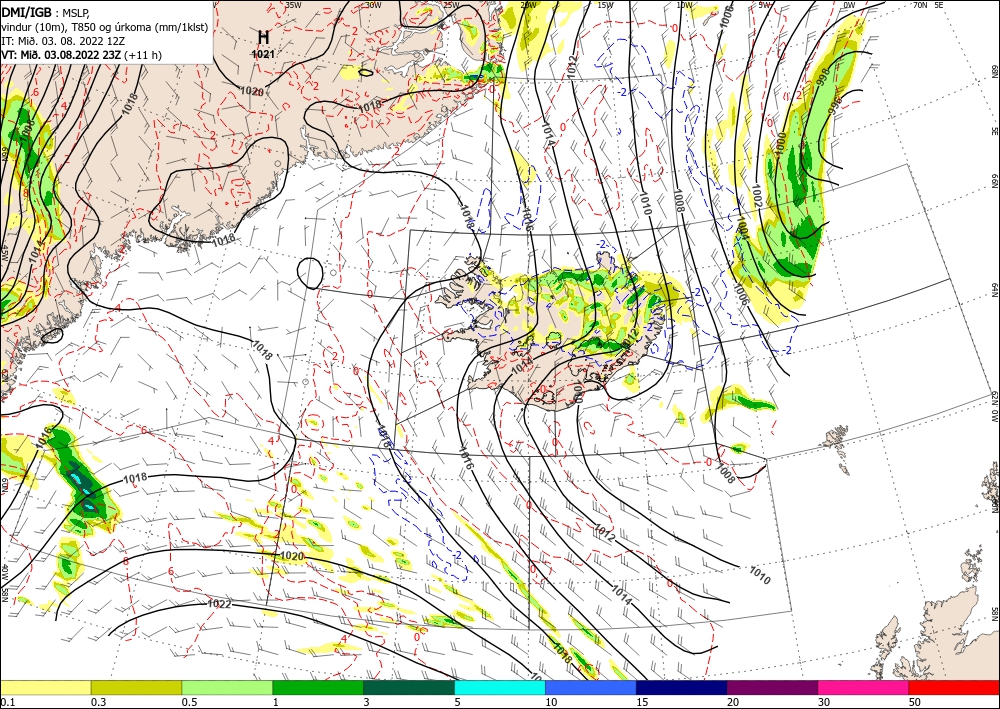Click the 'IT: Mið. 03. 08. 2022 12Z' line
Image resolution: width=1000 pixels, height=709 pixels.
[x=63, y=41]
